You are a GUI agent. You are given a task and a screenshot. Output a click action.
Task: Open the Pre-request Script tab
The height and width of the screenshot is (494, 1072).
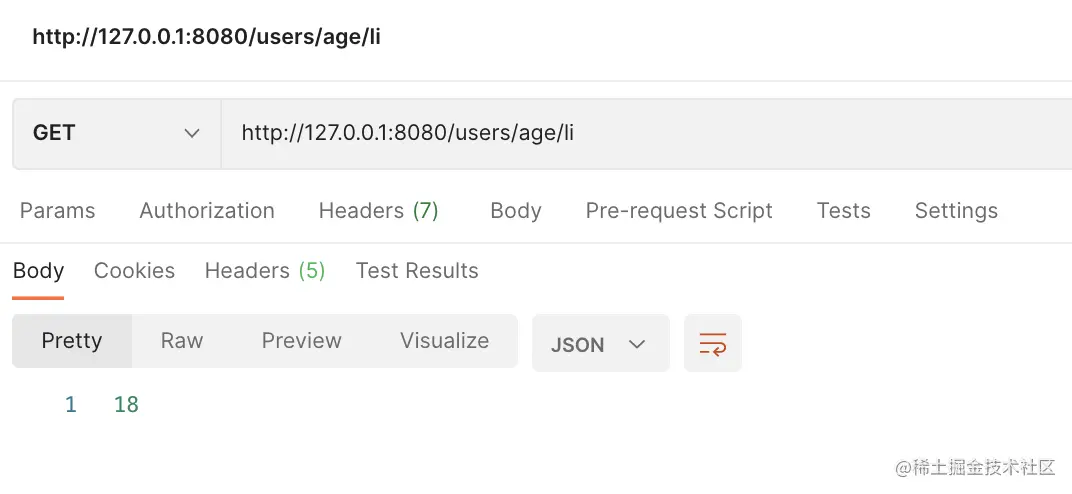[679, 211]
